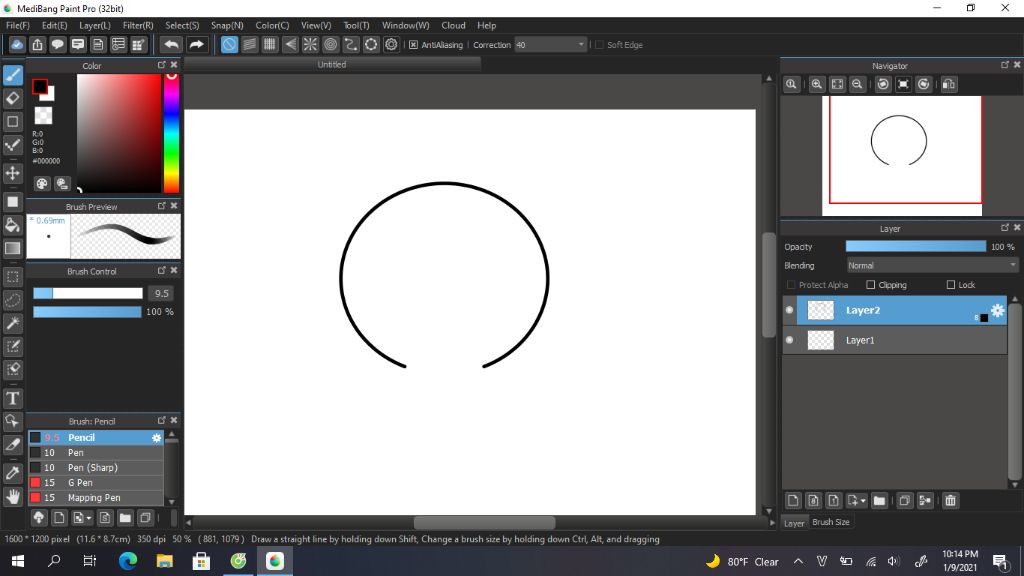Select the Lasso tool
The width and height of the screenshot is (1024, 576).
[x=13, y=300]
